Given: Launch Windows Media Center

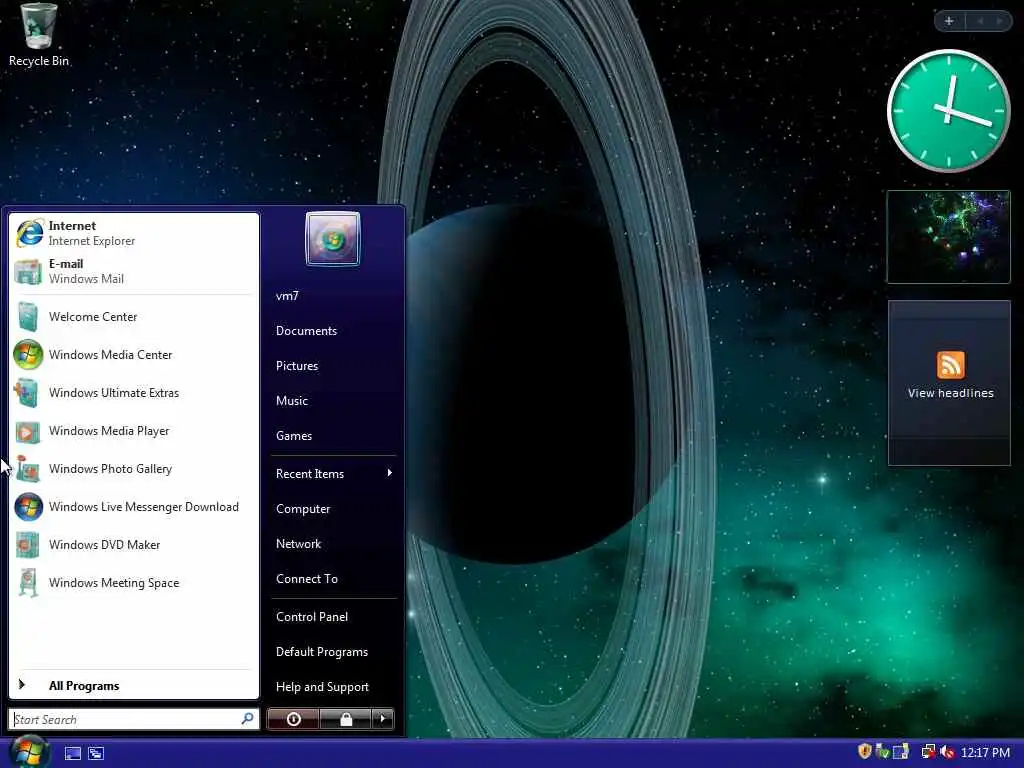Looking at the screenshot, I should point(134,355).
